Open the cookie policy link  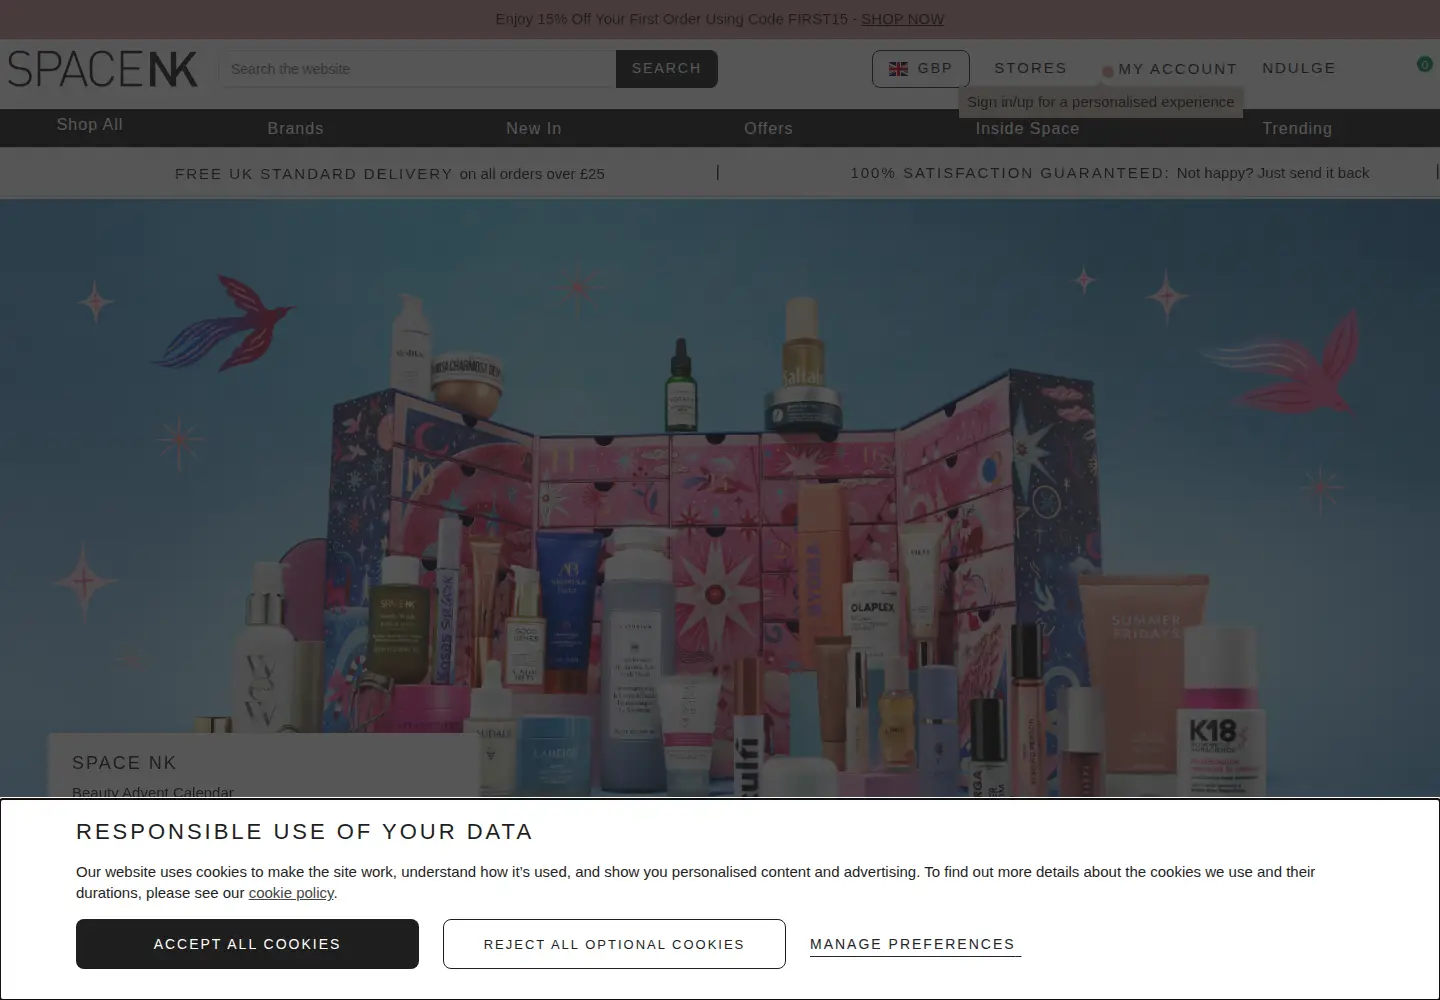[x=291, y=893]
